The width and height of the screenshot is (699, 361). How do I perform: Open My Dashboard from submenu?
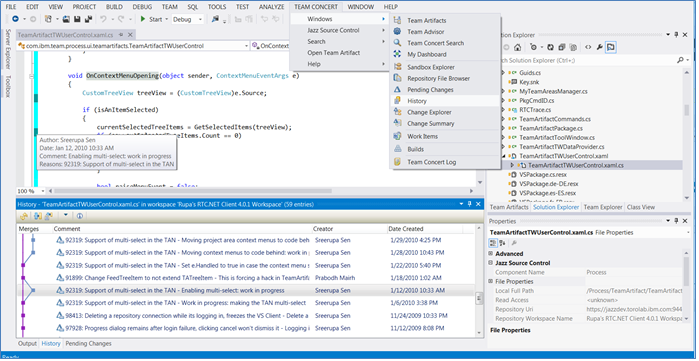click(x=445, y=54)
